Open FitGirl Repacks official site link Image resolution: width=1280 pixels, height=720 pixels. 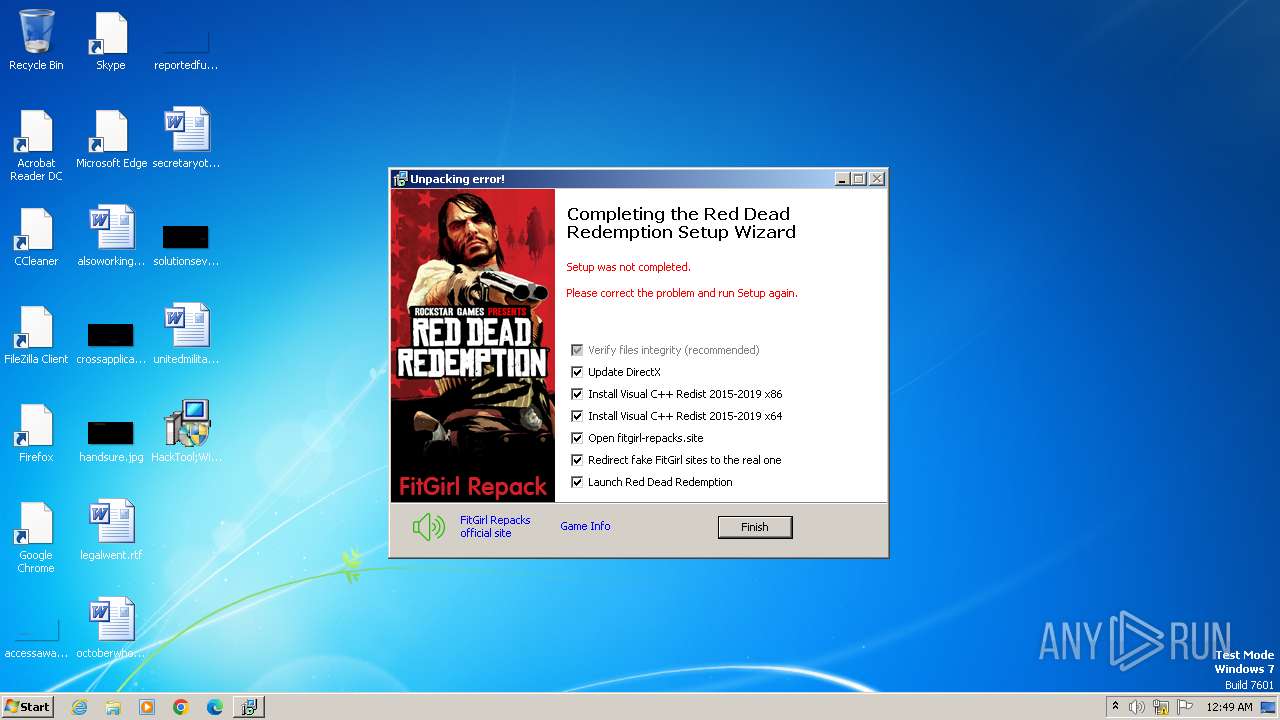(x=495, y=527)
